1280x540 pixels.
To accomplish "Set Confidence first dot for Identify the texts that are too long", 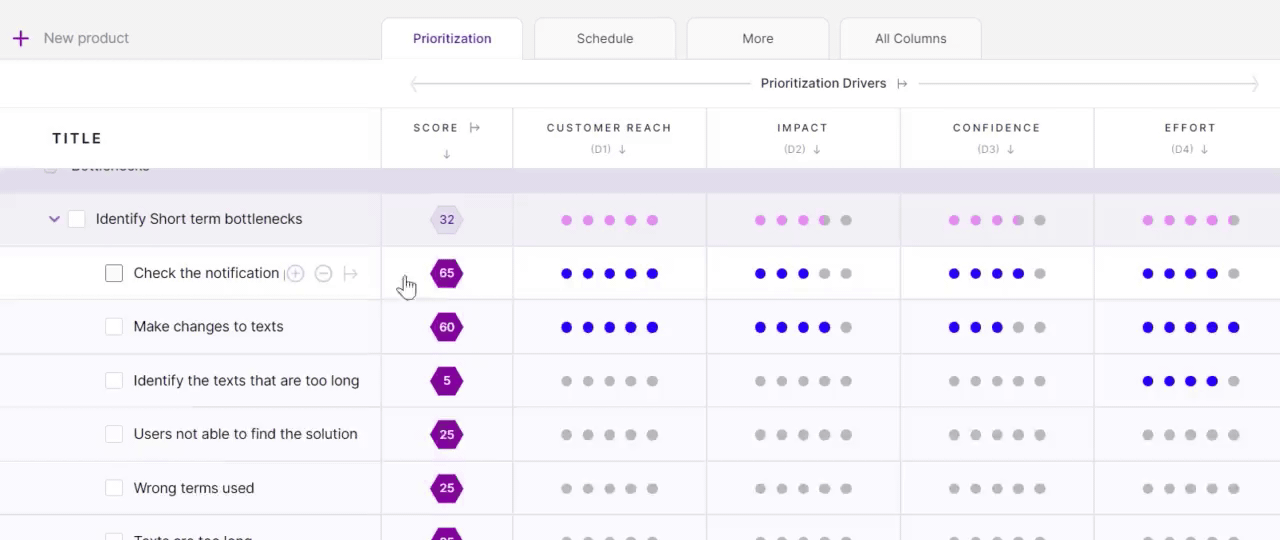I will click(x=954, y=381).
